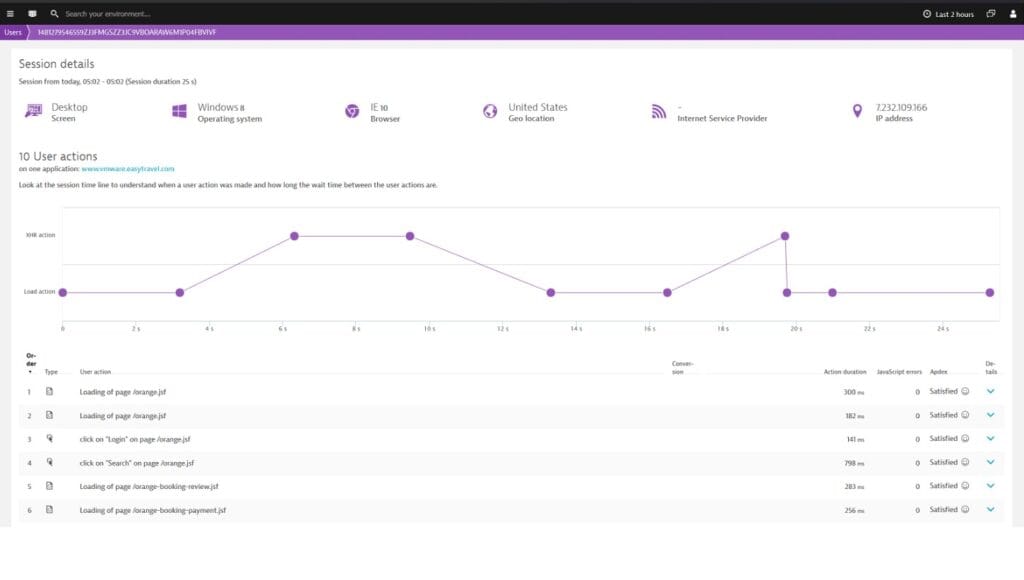
Task: Click the Windows operating system logo
Action: (x=180, y=112)
